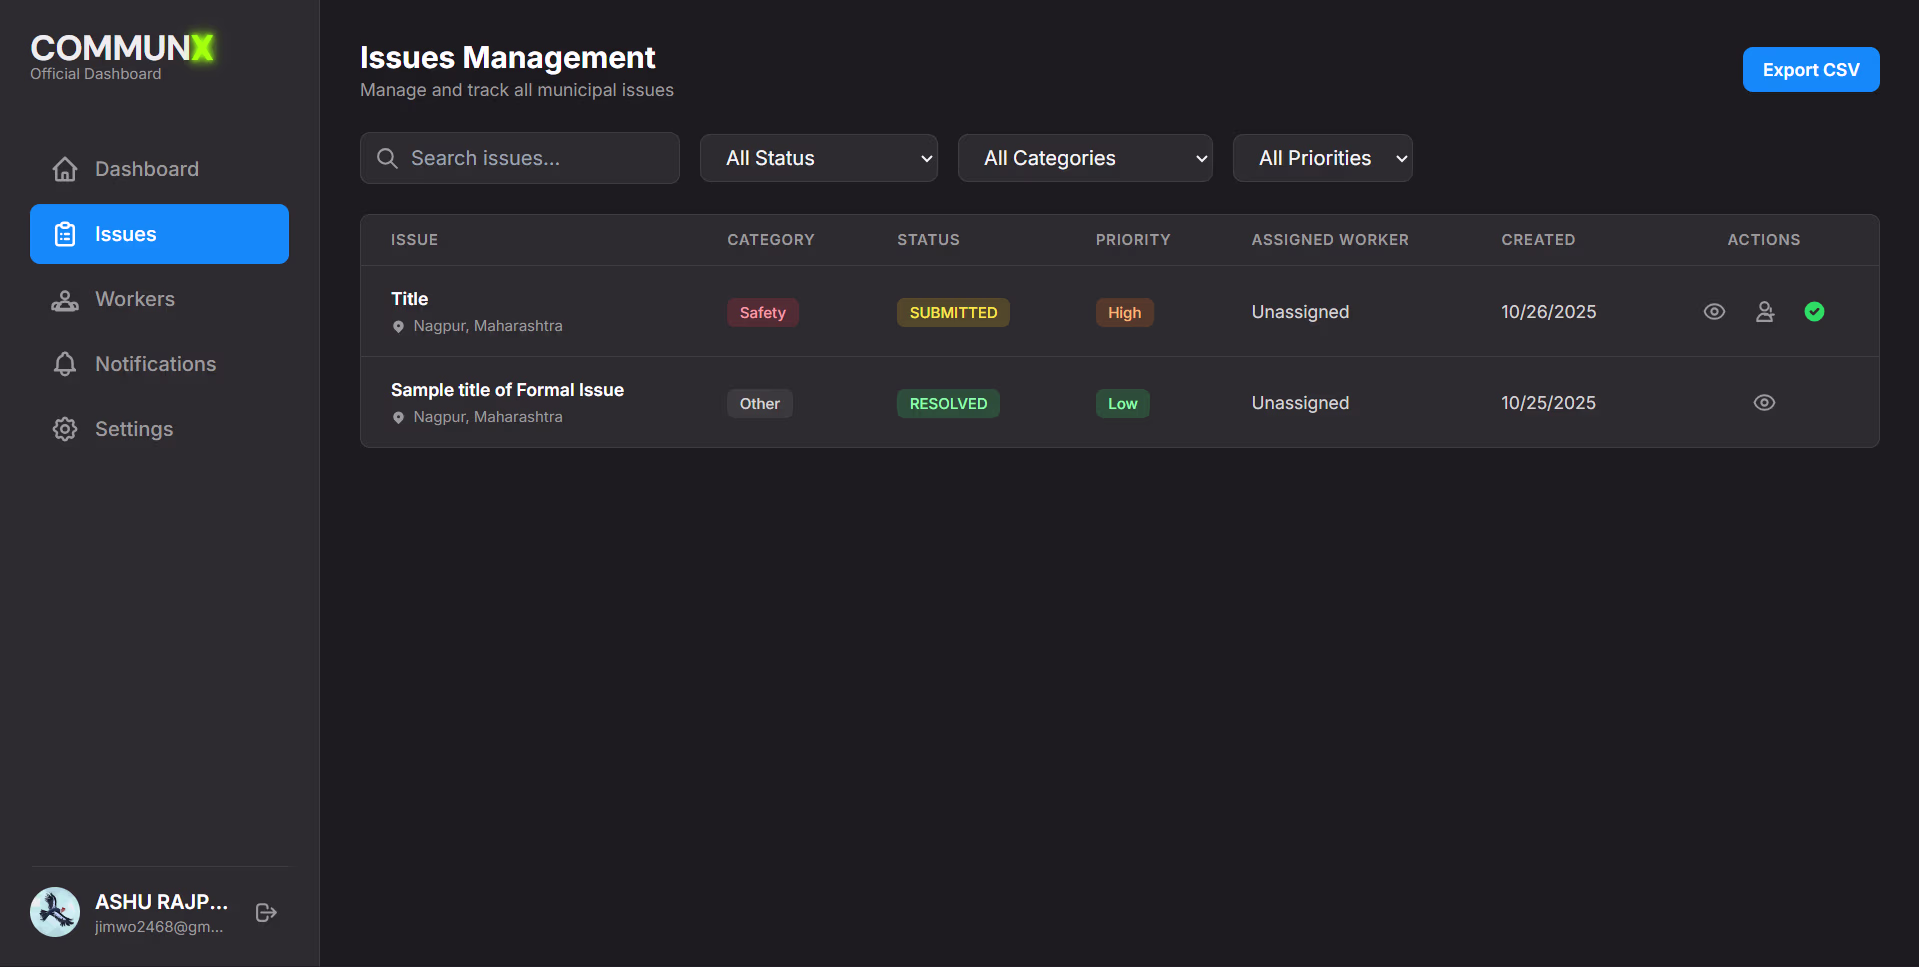Select the Issues clipboard icon

tap(64, 233)
